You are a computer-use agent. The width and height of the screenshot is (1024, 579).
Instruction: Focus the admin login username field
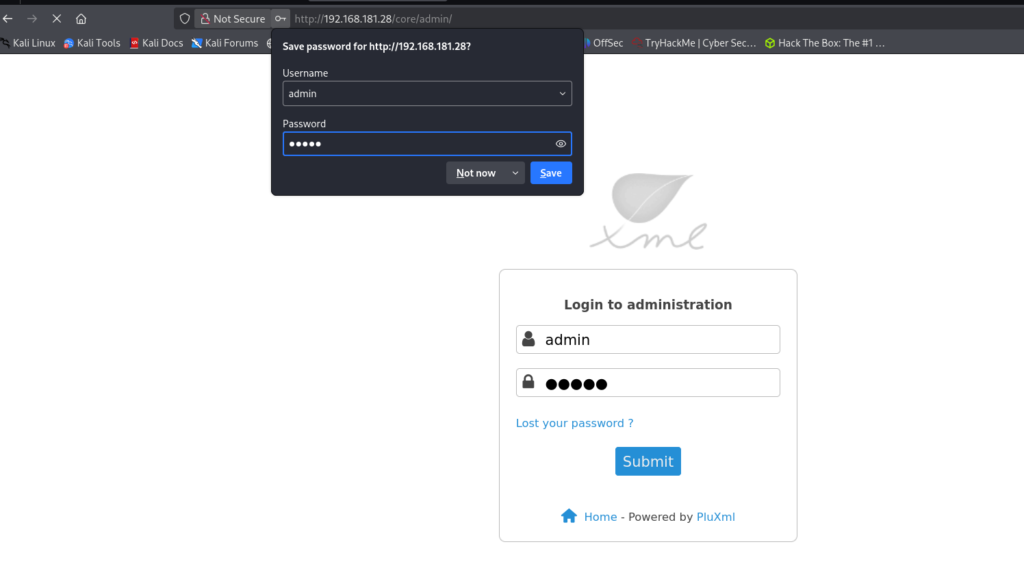click(658, 340)
